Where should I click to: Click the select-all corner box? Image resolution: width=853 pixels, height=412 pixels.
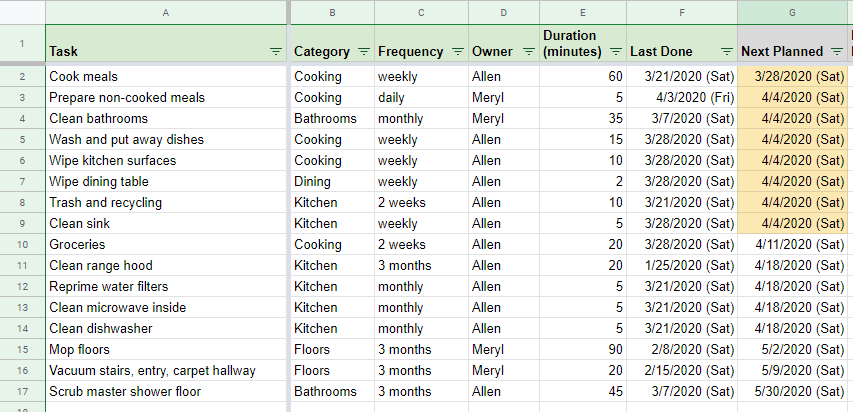(x=22, y=12)
